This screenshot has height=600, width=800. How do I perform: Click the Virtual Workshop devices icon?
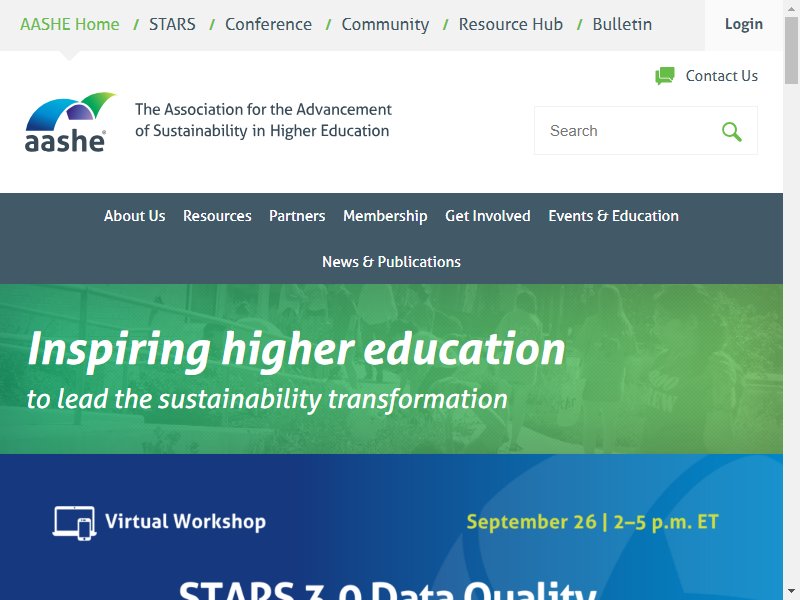tap(74, 522)
